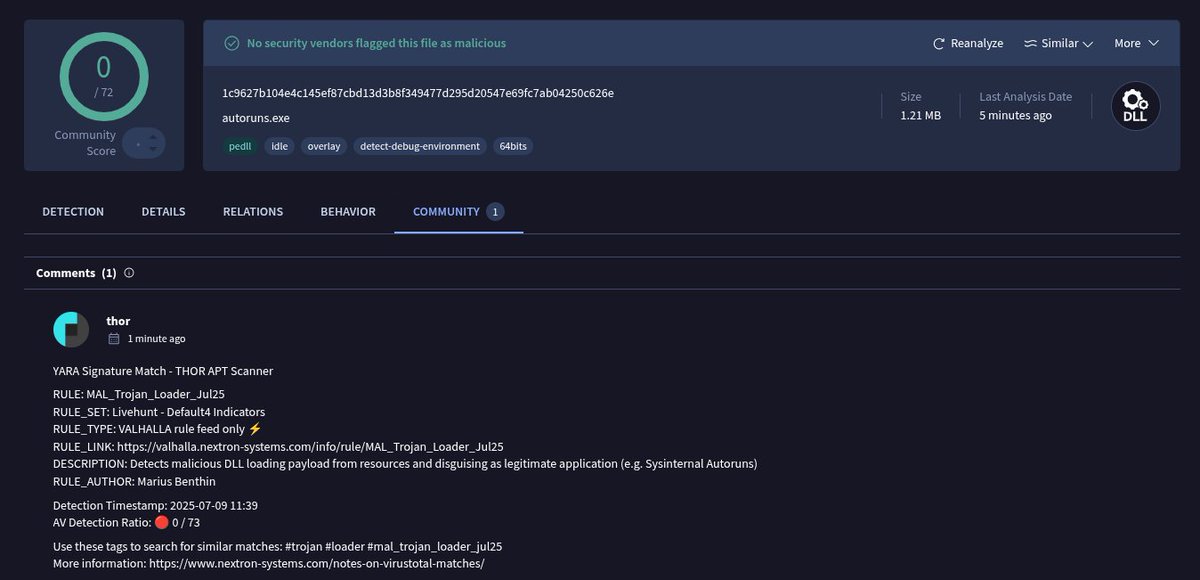Click the #trojan hashtag
Viewport: 1200px width, 580px height.
click(306, 547)
